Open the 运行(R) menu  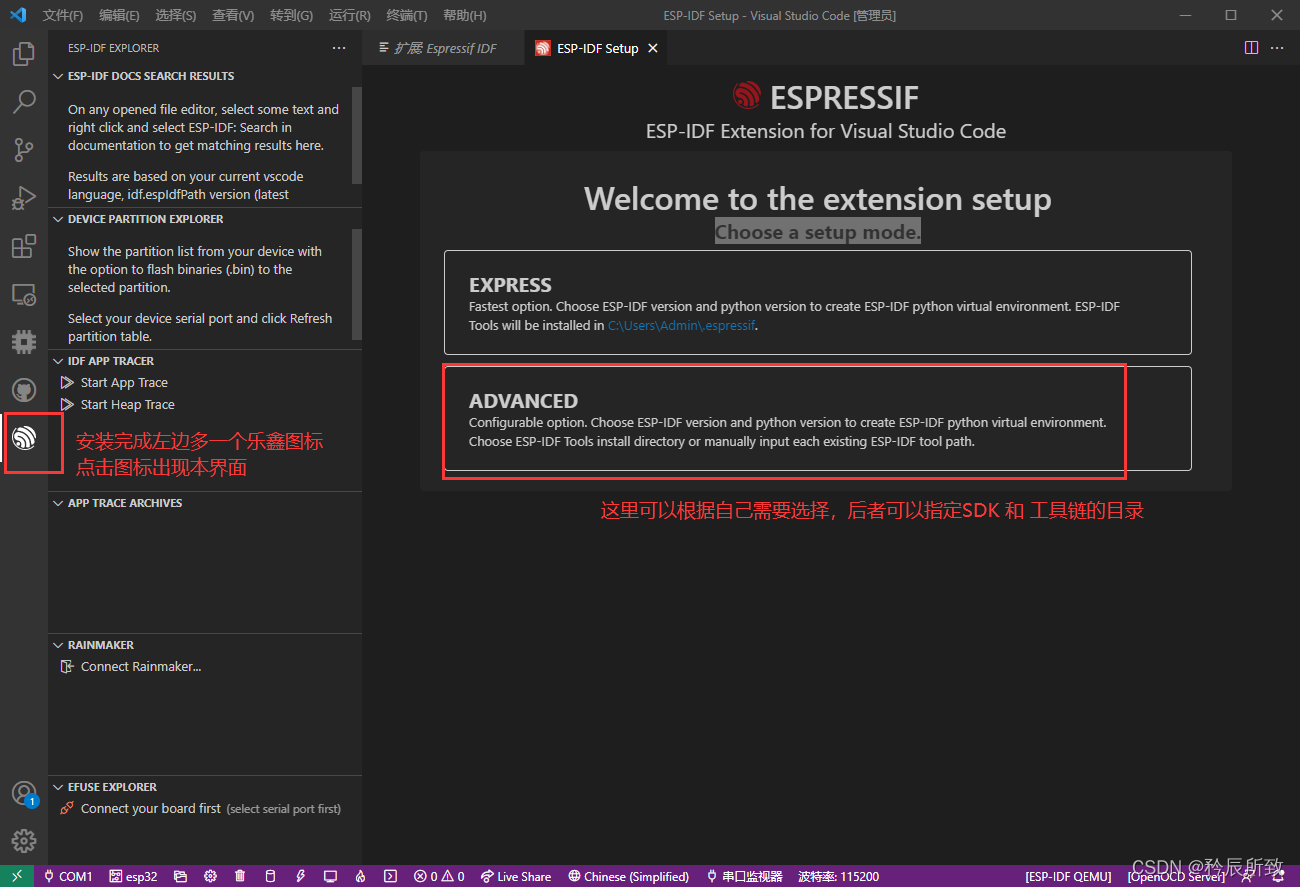(349, 15)
